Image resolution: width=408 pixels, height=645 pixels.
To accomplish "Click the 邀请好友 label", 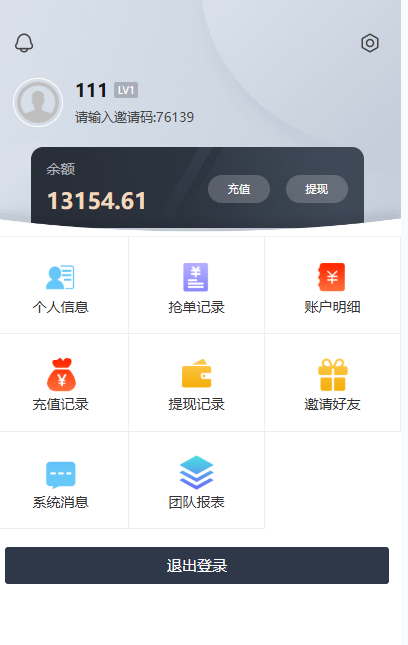I will tap(332, 404).
